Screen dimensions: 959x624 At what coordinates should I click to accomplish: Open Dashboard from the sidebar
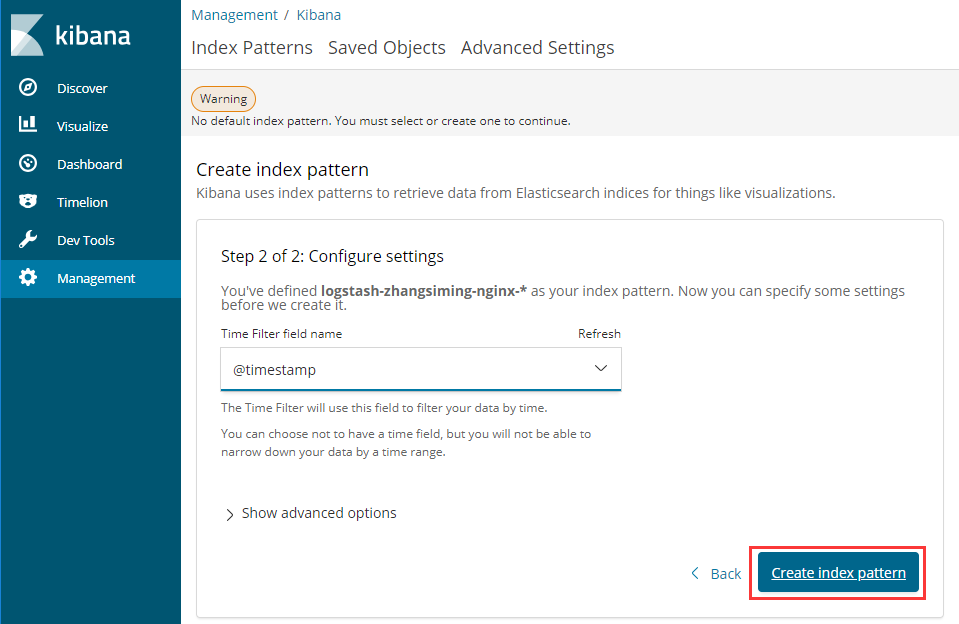tap(89, 164)
